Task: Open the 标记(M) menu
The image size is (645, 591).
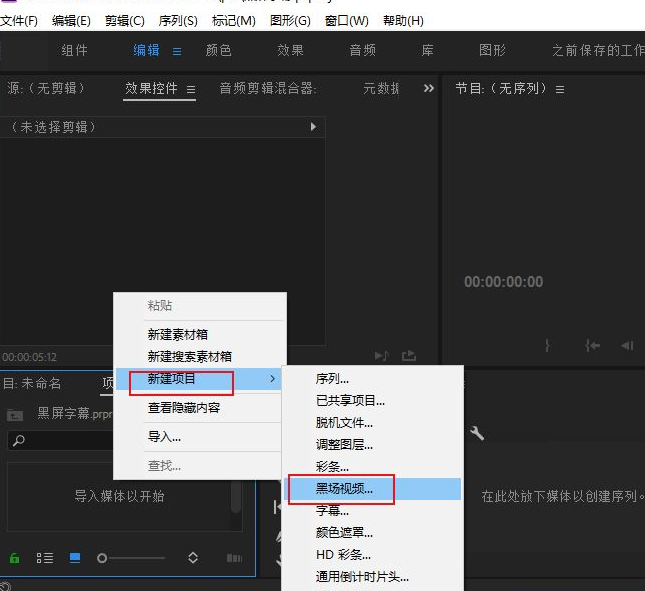Action: [x=234, y=21]
